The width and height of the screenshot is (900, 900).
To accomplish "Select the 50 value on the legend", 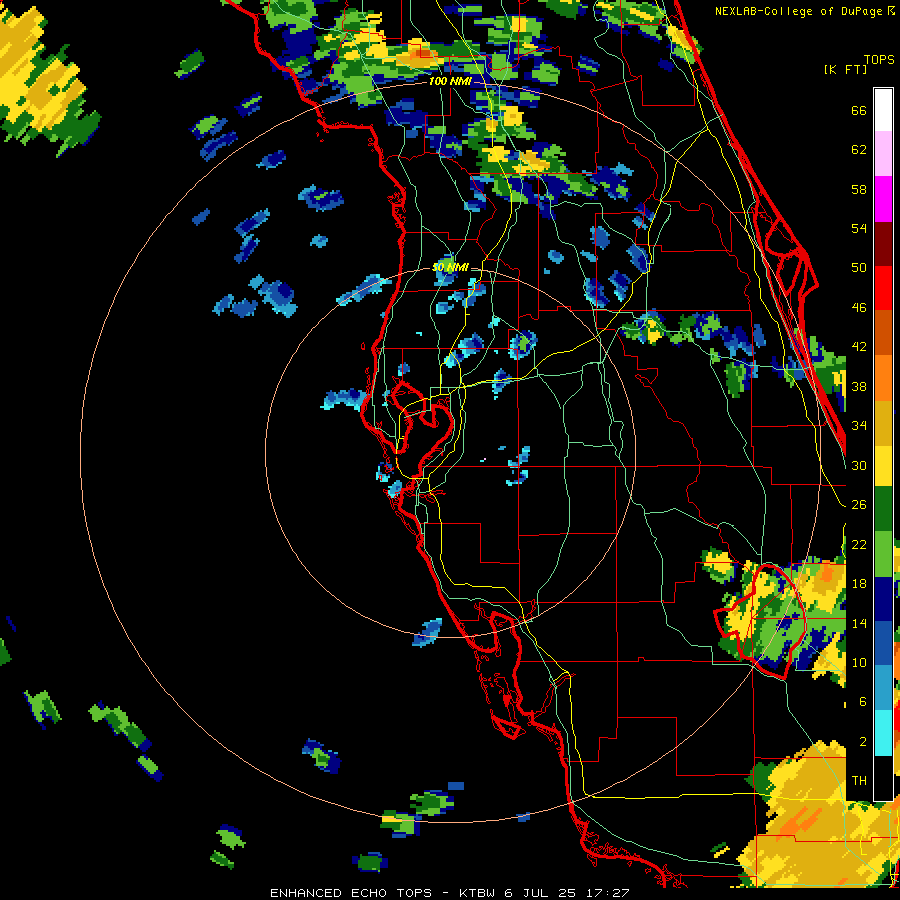I will tap(859, 268).
